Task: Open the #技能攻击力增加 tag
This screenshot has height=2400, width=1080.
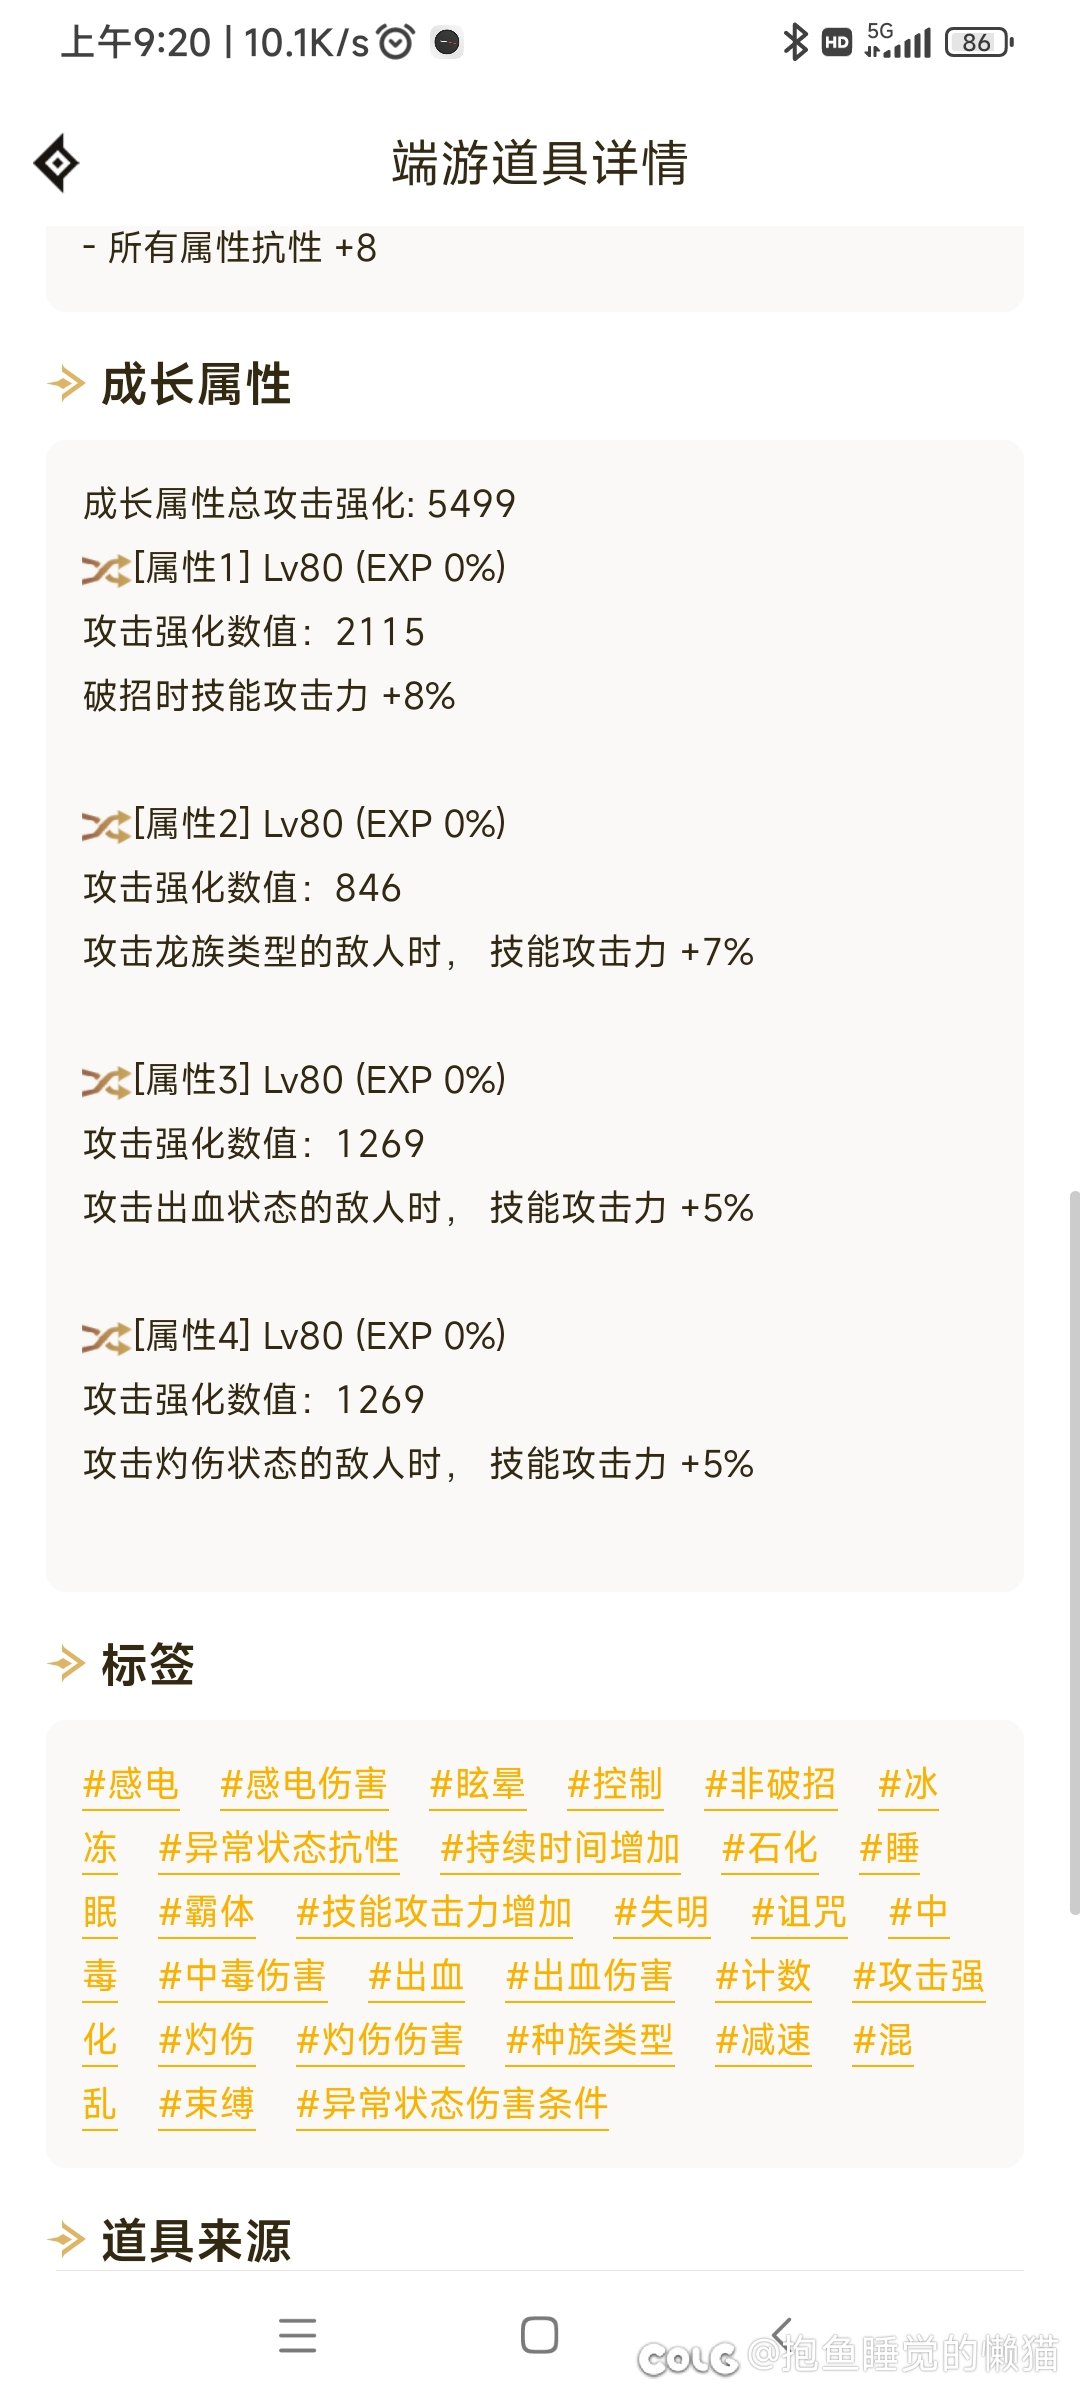Action: click(x=434, y=1913)
